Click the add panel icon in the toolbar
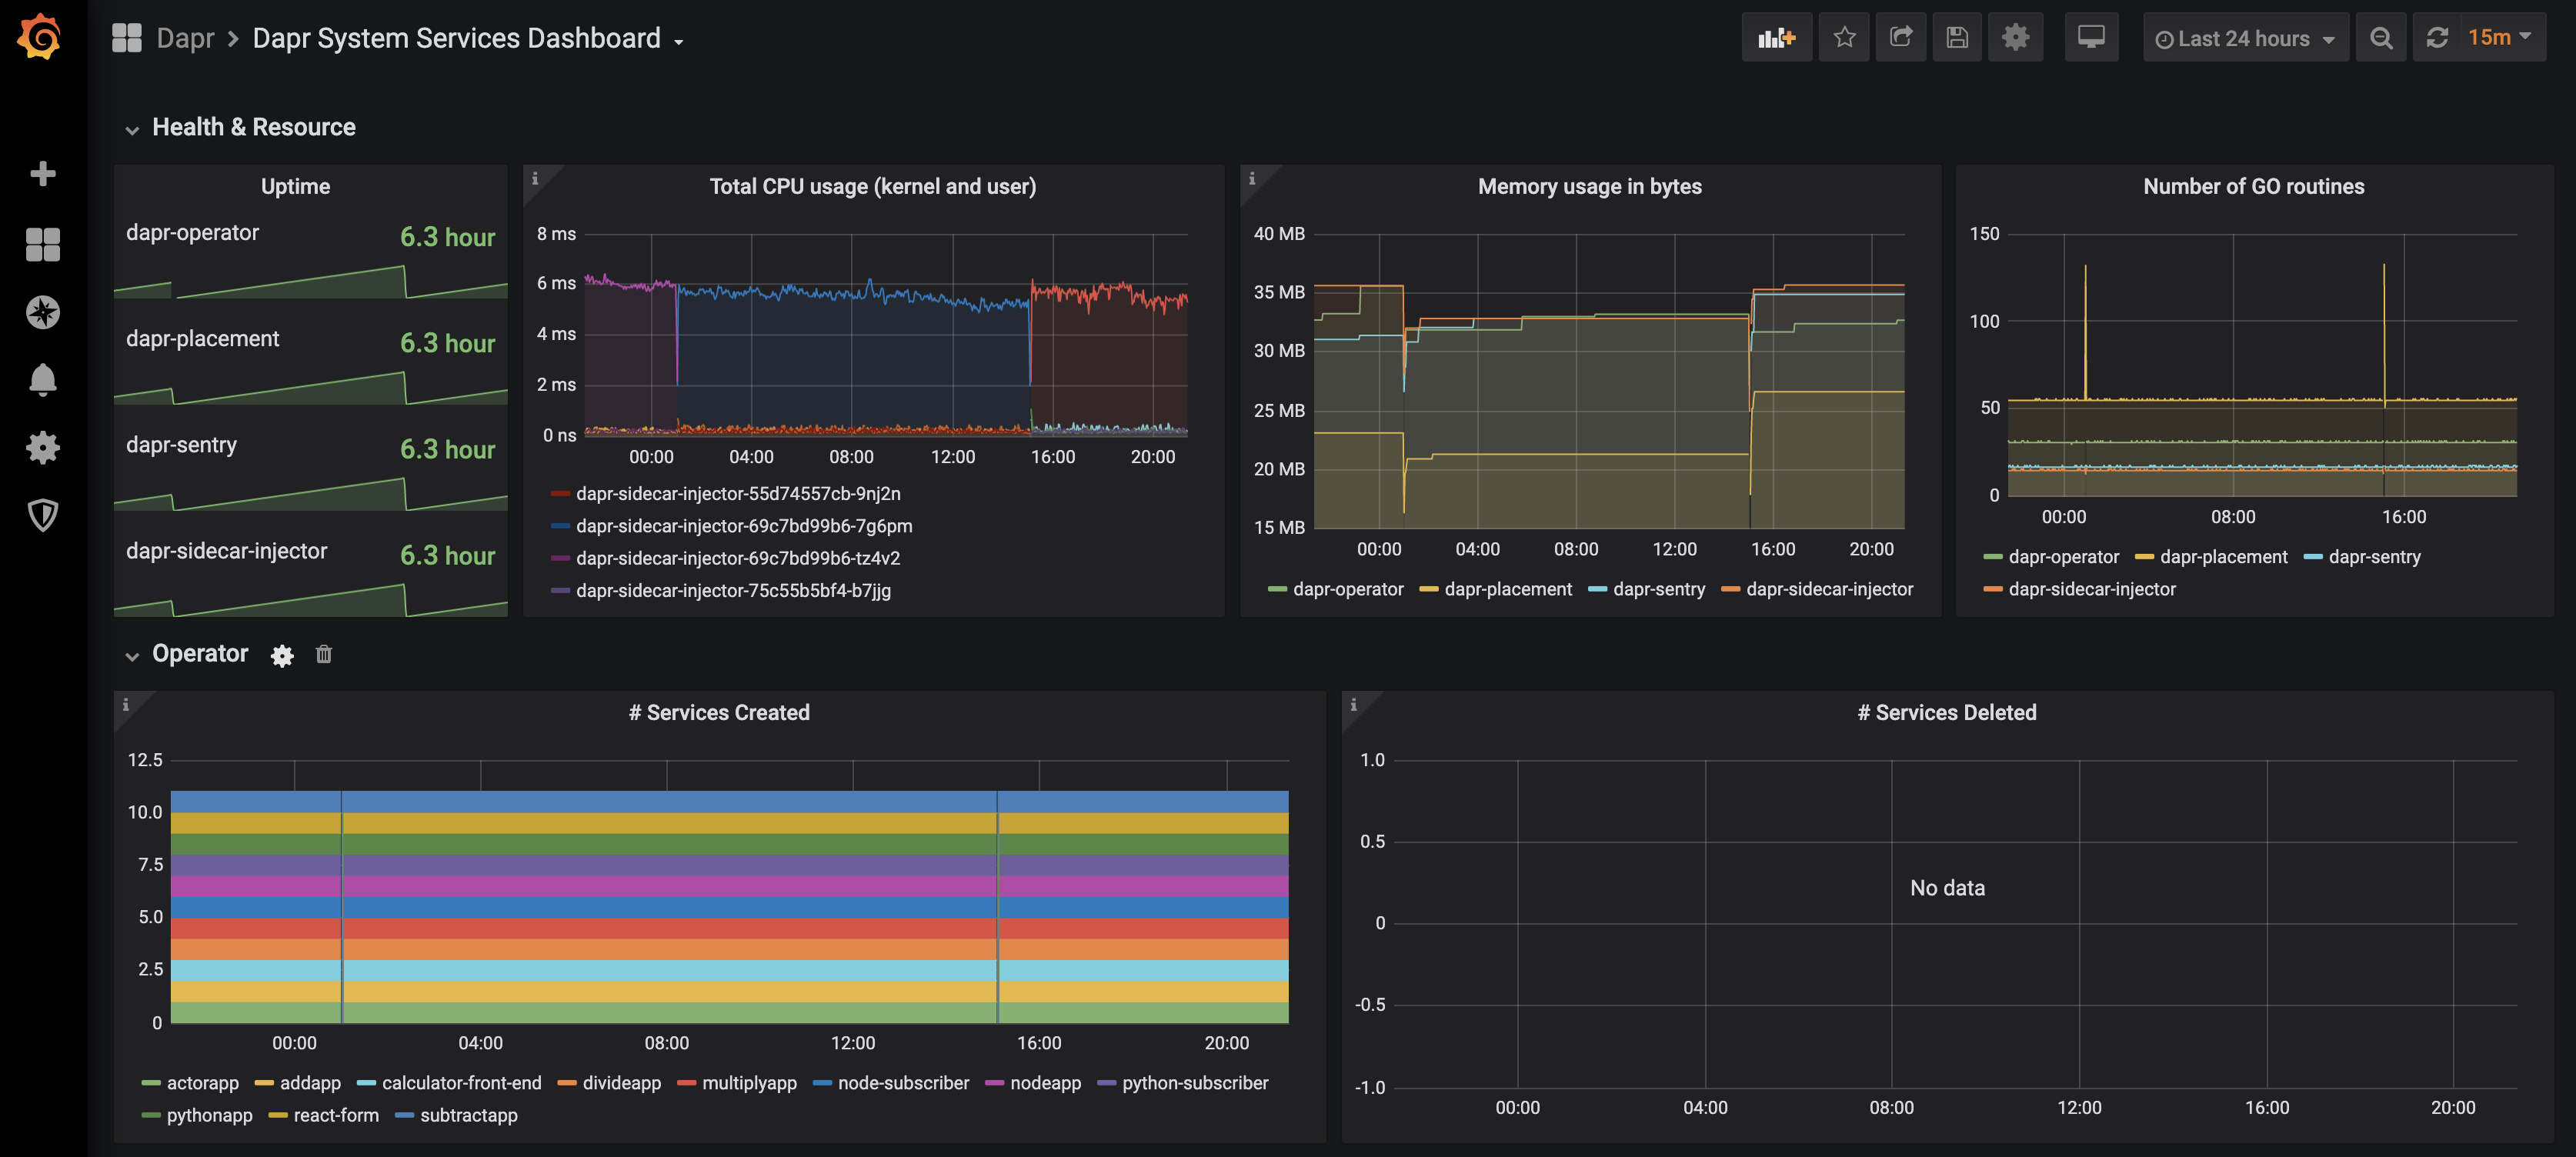Image resolution: width=2576 pixels, height=1157 pixels. coord(1777,37)
